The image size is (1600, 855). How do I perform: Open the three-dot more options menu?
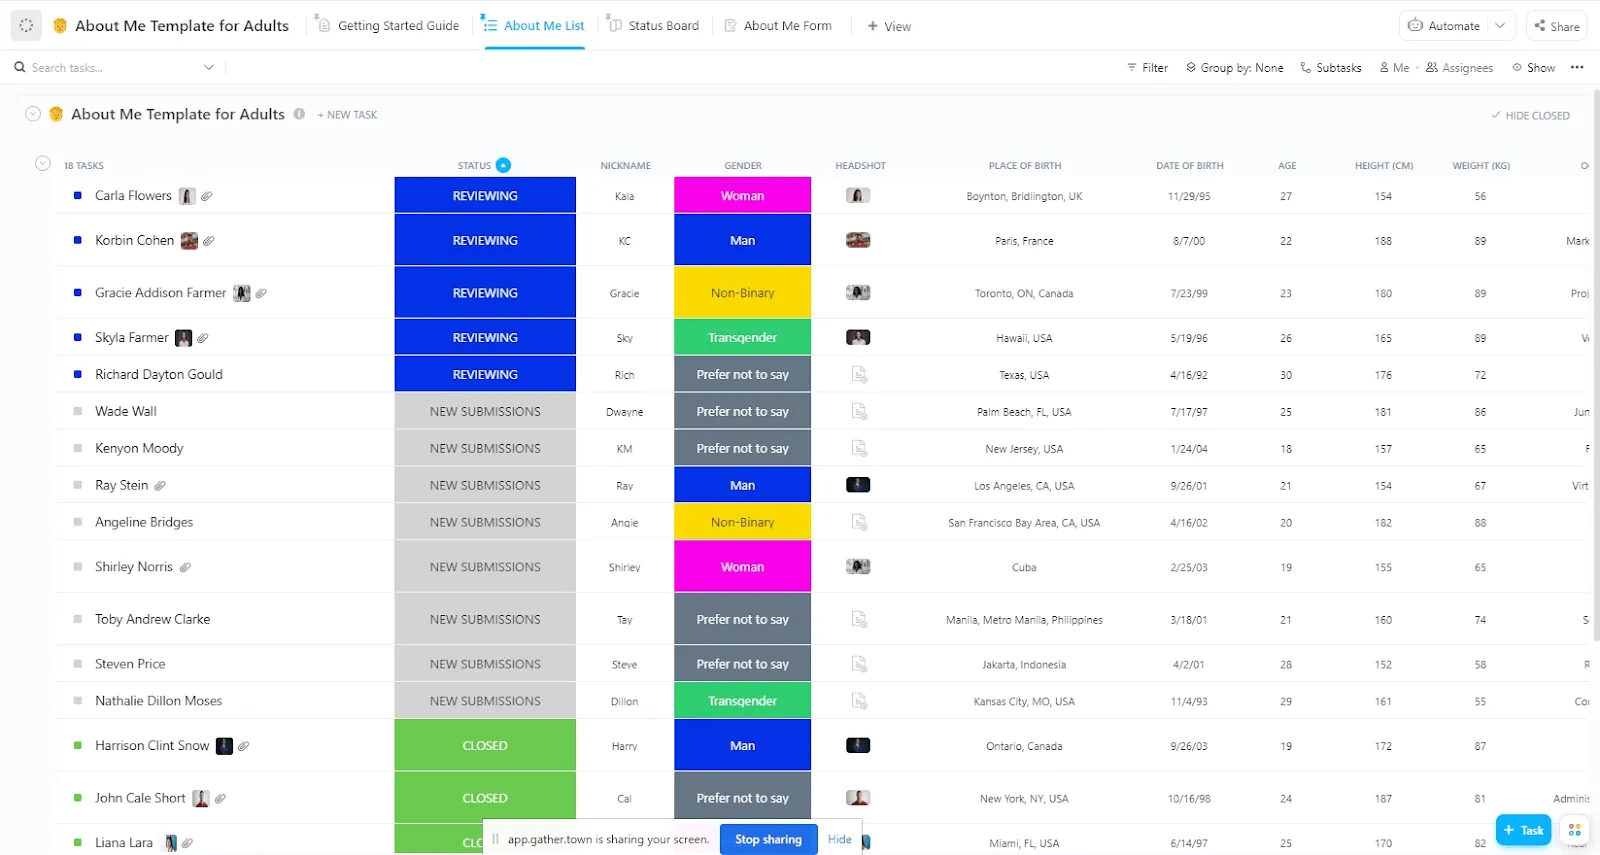point(1577,68)
